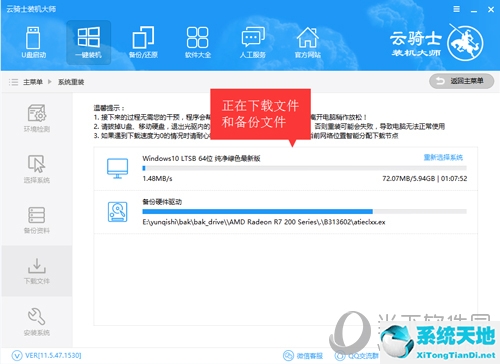The image size is (500, 364).
Task: Click the VER[11.5.47.1530] version label
Action: coord(53,355)
